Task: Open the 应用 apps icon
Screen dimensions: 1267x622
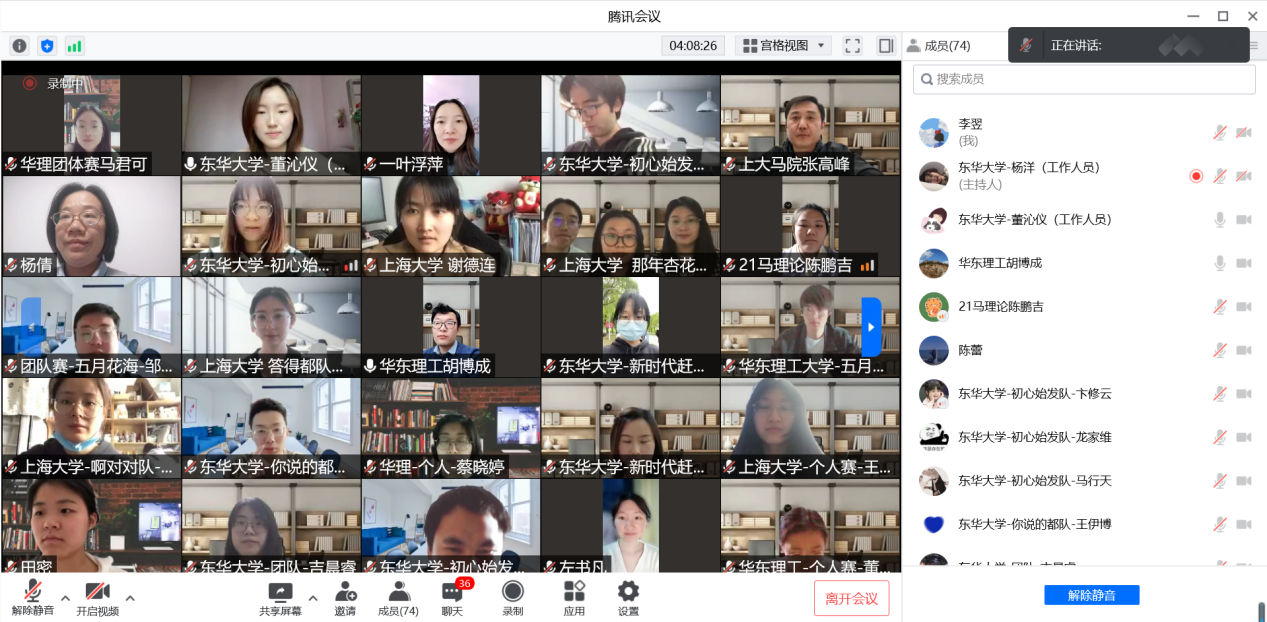Action: pos(574,597)
